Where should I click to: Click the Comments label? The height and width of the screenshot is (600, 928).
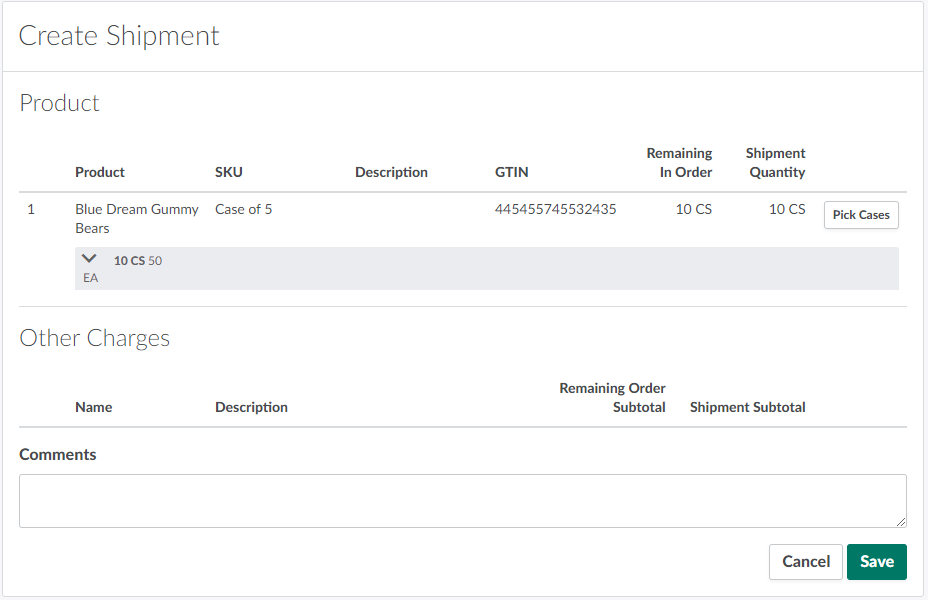click(x=58, y=454)
